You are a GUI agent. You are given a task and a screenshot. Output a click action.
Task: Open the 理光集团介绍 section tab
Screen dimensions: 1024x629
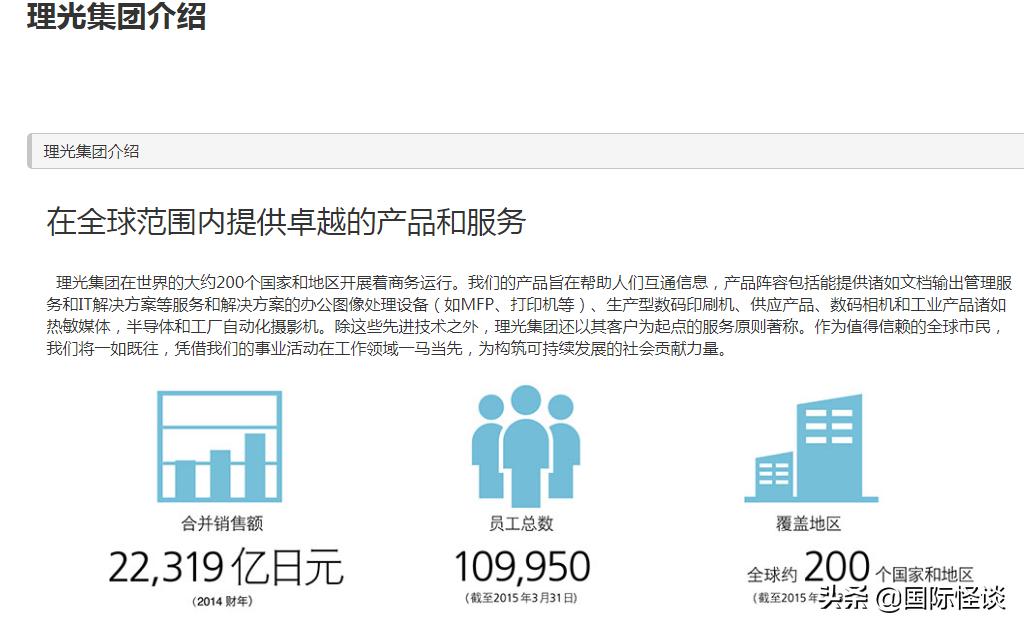[90, 152]
